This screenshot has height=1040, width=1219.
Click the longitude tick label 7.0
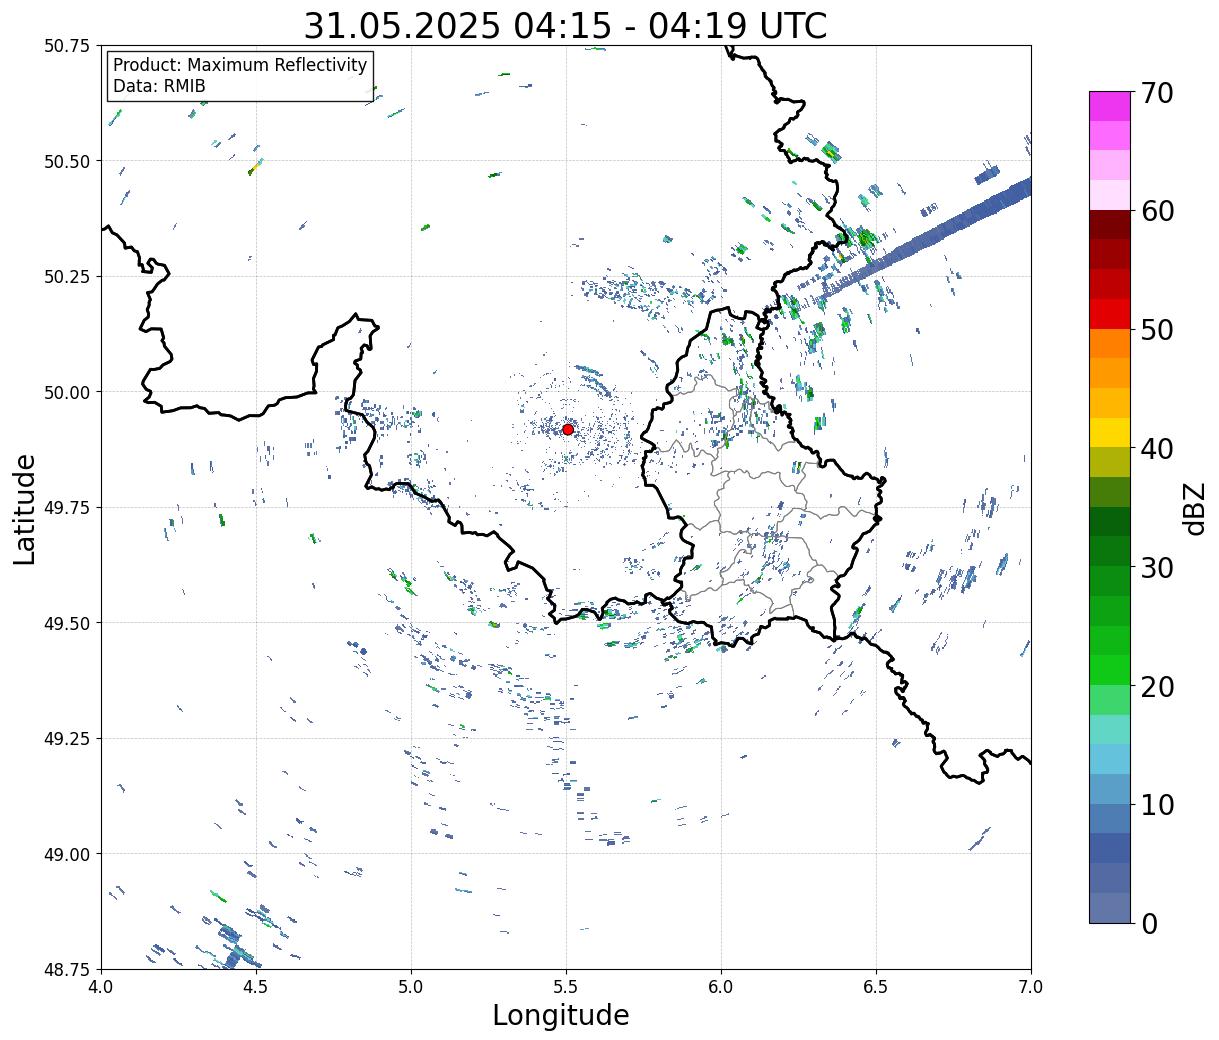click(x=1031, y=987)
